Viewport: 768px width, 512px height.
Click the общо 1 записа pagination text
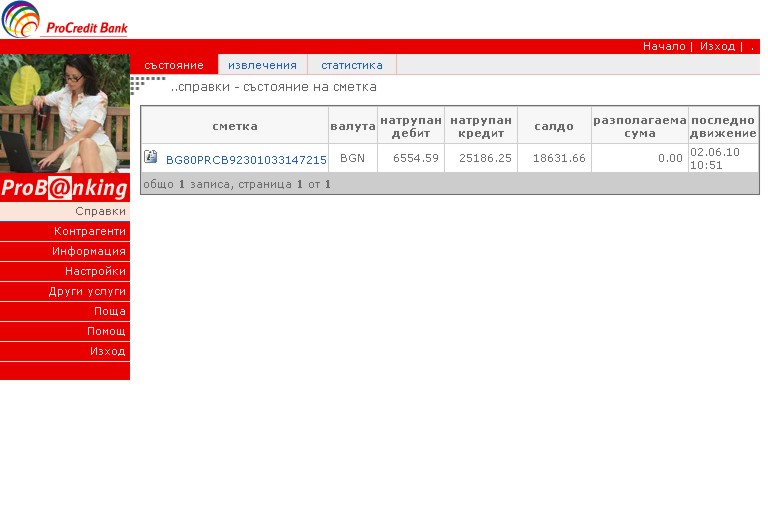(x=237, y=184)
